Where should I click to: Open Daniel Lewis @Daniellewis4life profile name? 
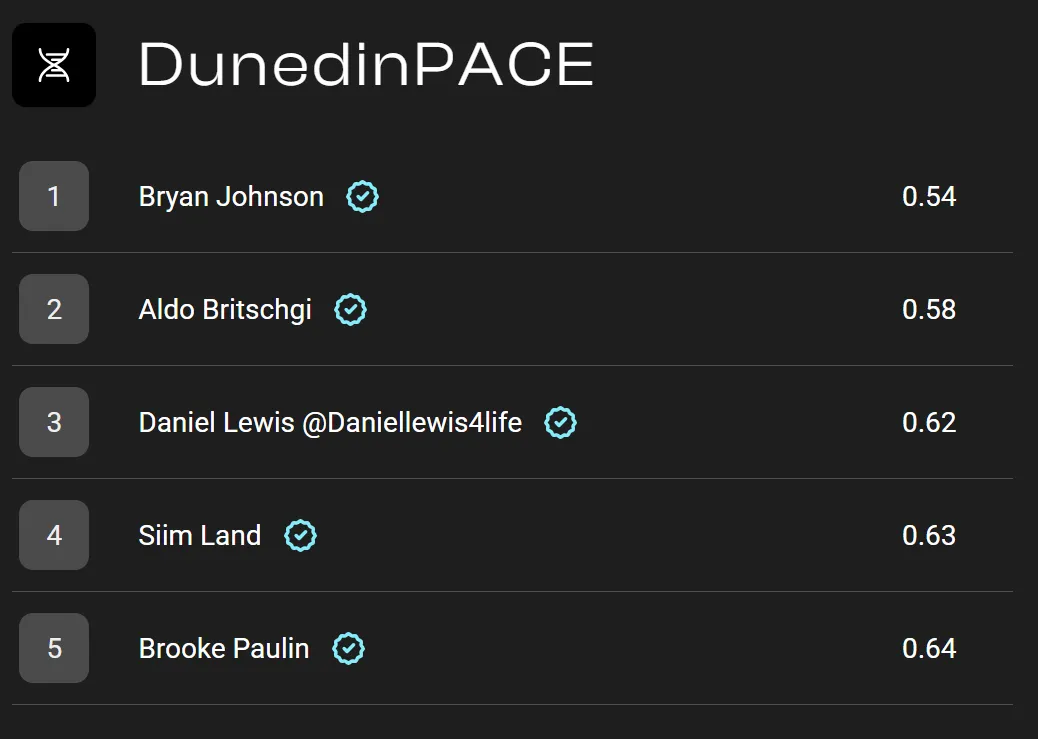pyautogui.click(x=330, y=422)
